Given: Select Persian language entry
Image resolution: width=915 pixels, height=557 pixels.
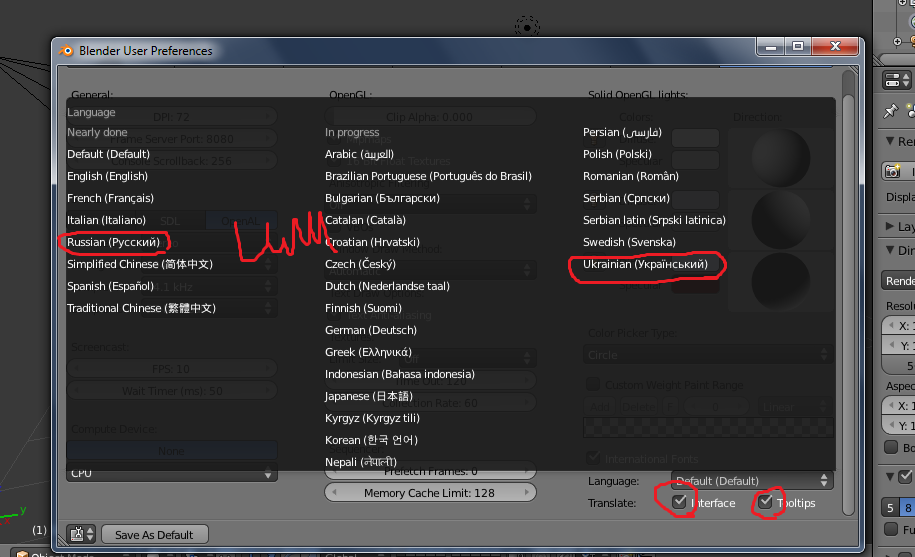Looking at the screenshot, I should (x=622, y=132).
